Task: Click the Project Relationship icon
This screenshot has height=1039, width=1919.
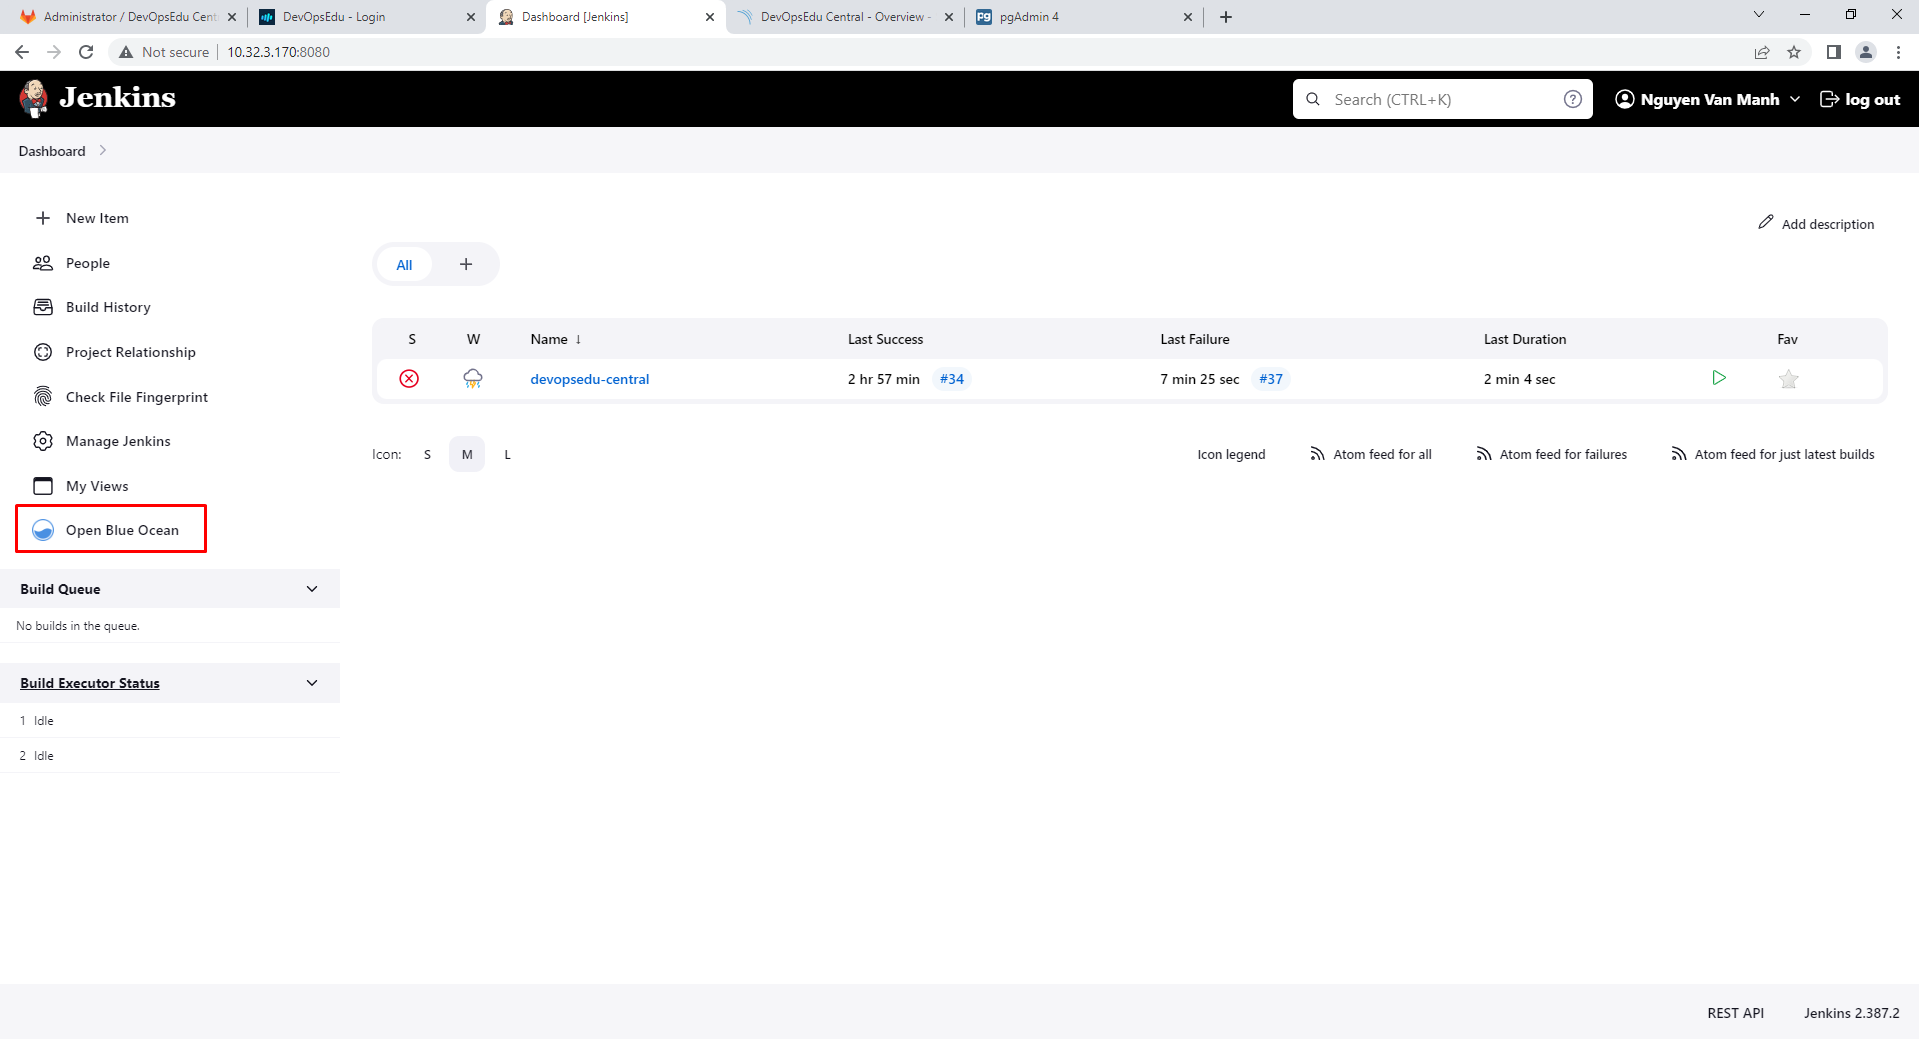Action: 43,352
